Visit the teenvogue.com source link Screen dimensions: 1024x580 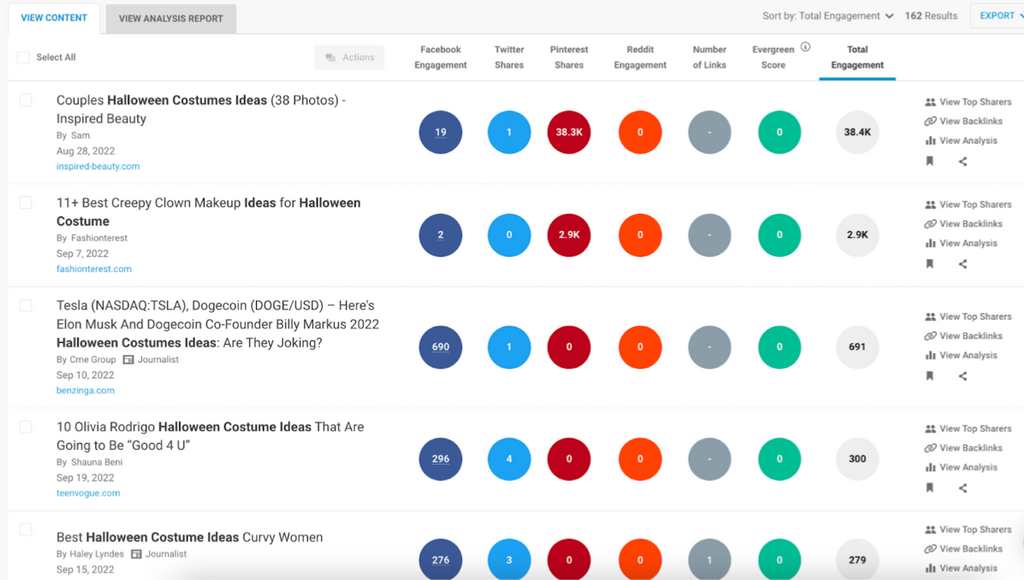pyautogui.click(x=88, y=493)
